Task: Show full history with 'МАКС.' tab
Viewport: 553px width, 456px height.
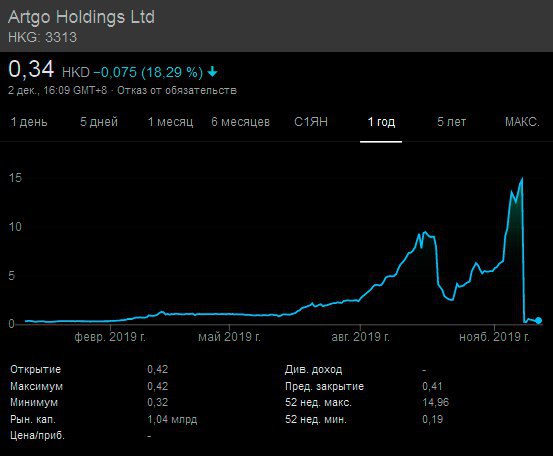Action: (x=522, y=122)
